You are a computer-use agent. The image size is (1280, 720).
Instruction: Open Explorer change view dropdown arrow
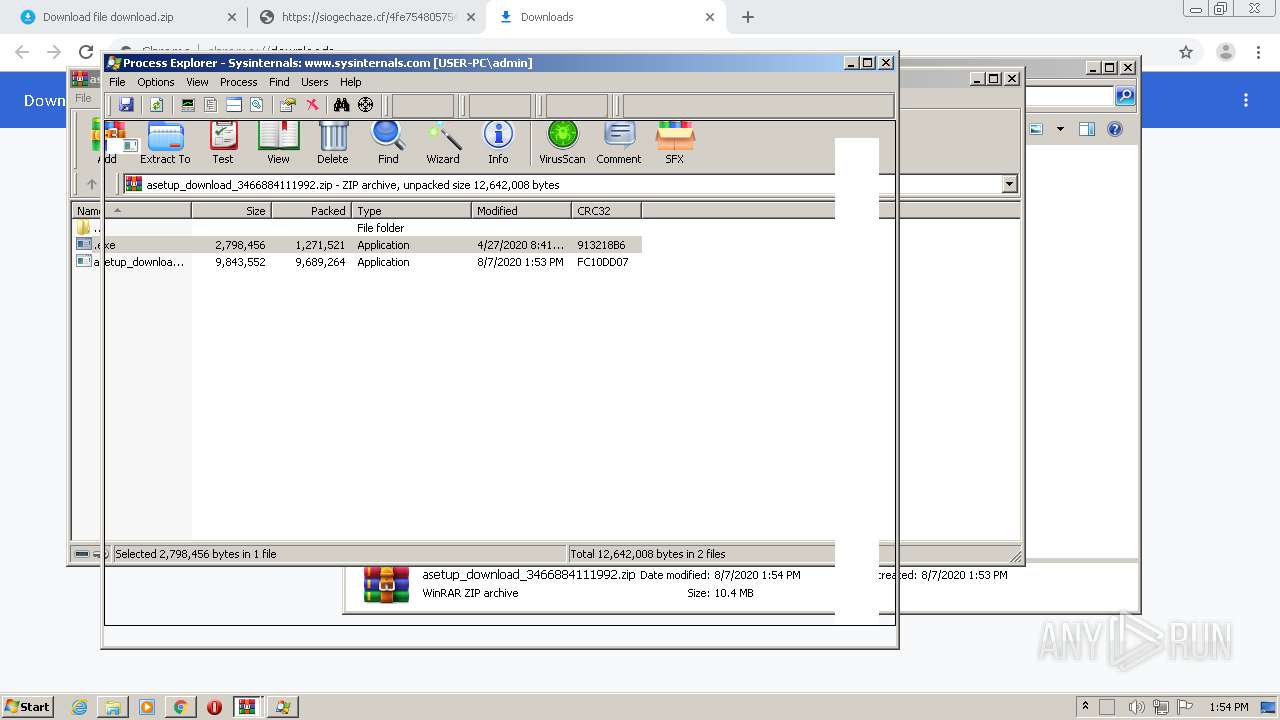click(x=1060, y=129)
